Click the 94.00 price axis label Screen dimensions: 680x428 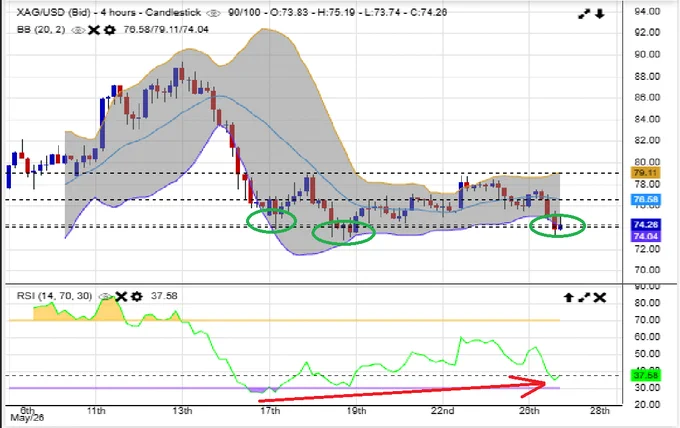647,11
